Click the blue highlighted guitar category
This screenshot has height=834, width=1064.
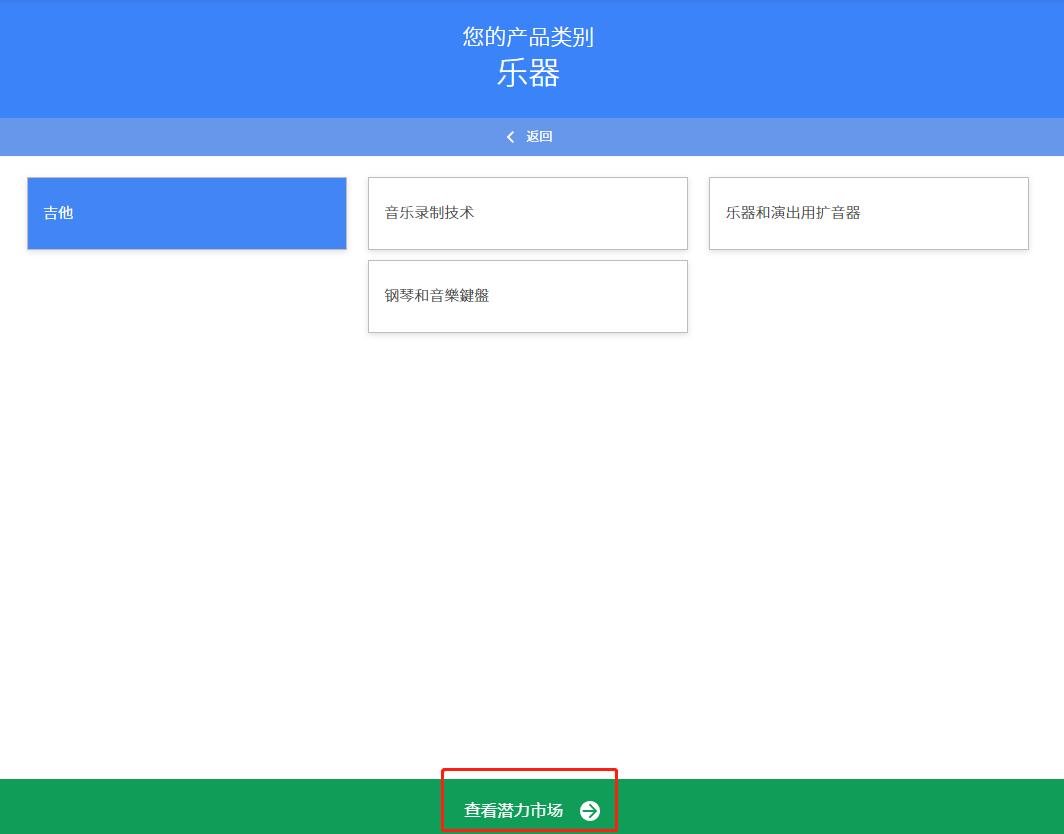(186, 213)
